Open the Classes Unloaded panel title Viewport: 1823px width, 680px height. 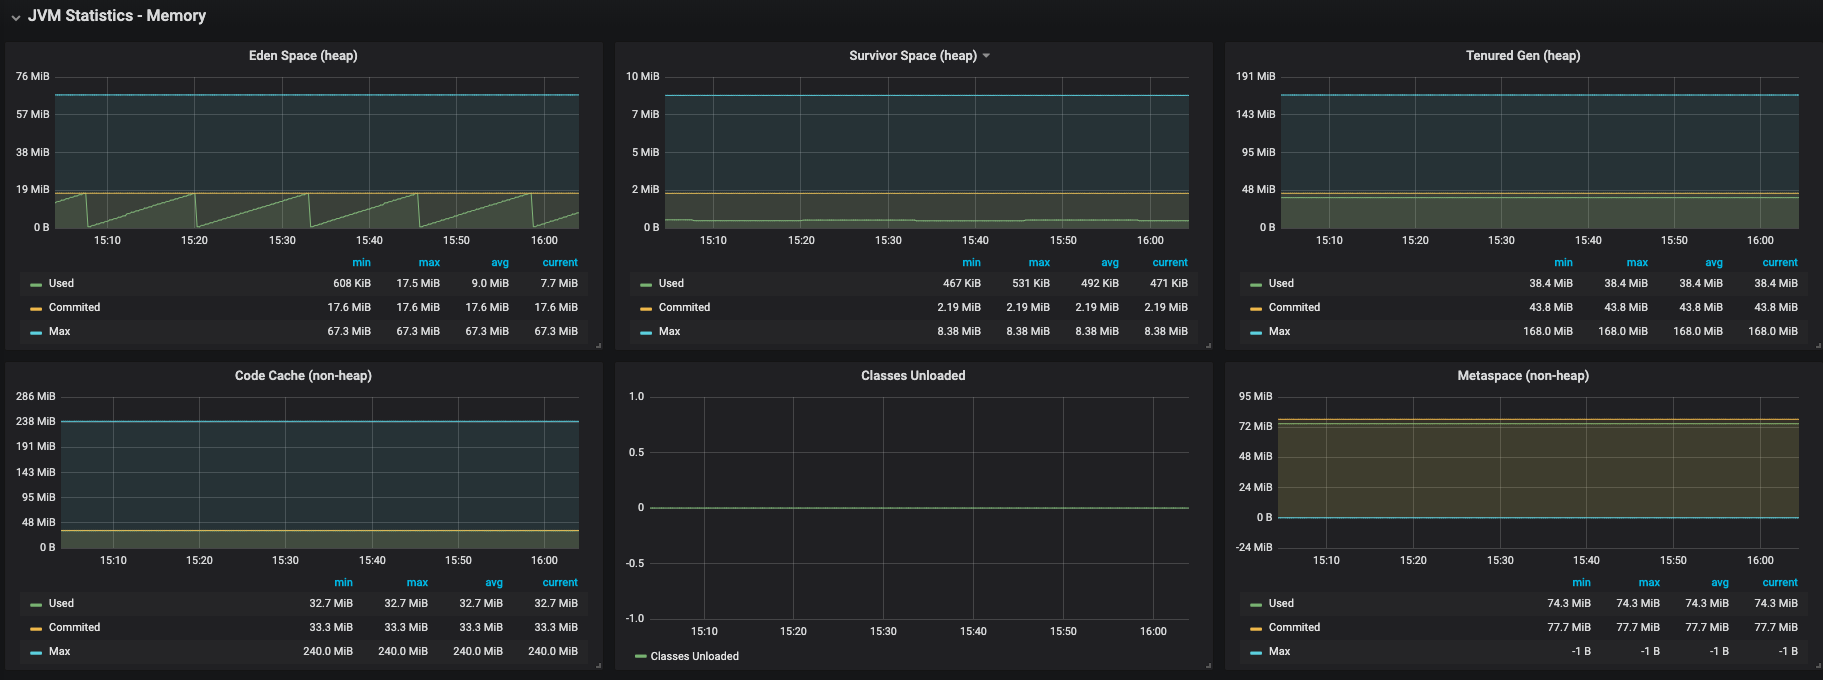click(x=913, y=376)
